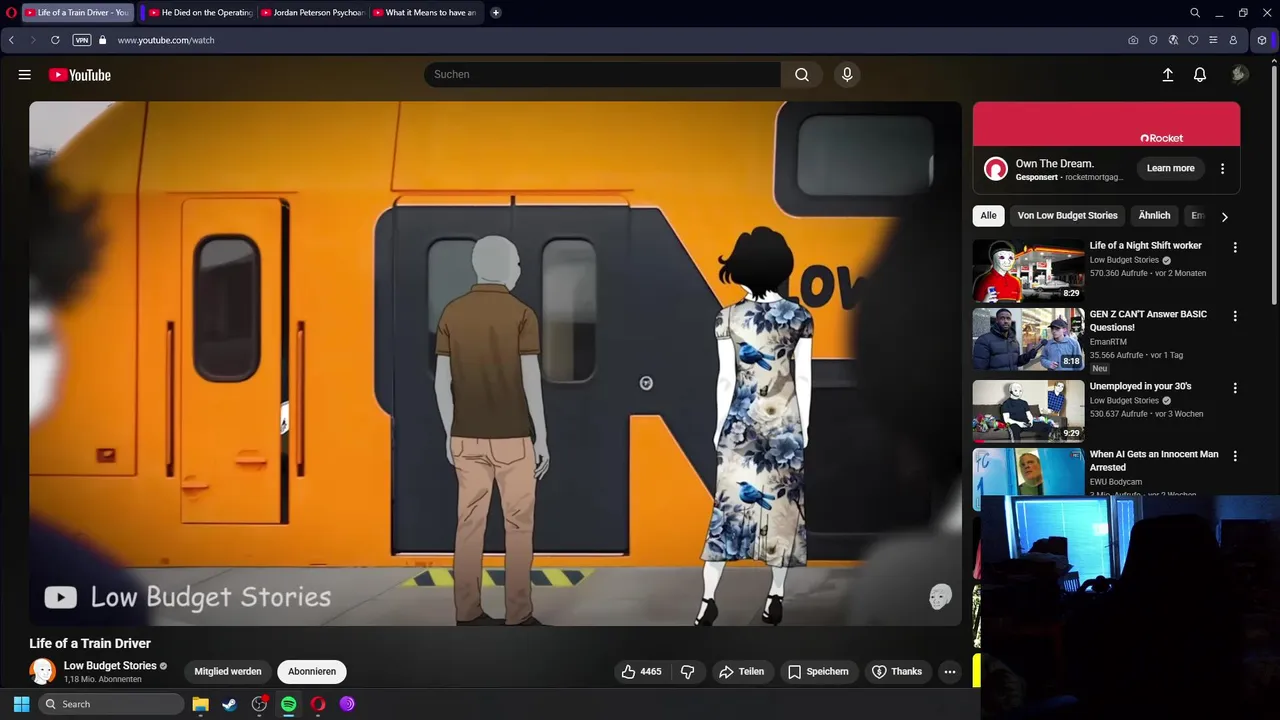Take a snapshot with browser camera icon
The image size is (1280, 720).
pyautogui.click(x=1133, y=40)
